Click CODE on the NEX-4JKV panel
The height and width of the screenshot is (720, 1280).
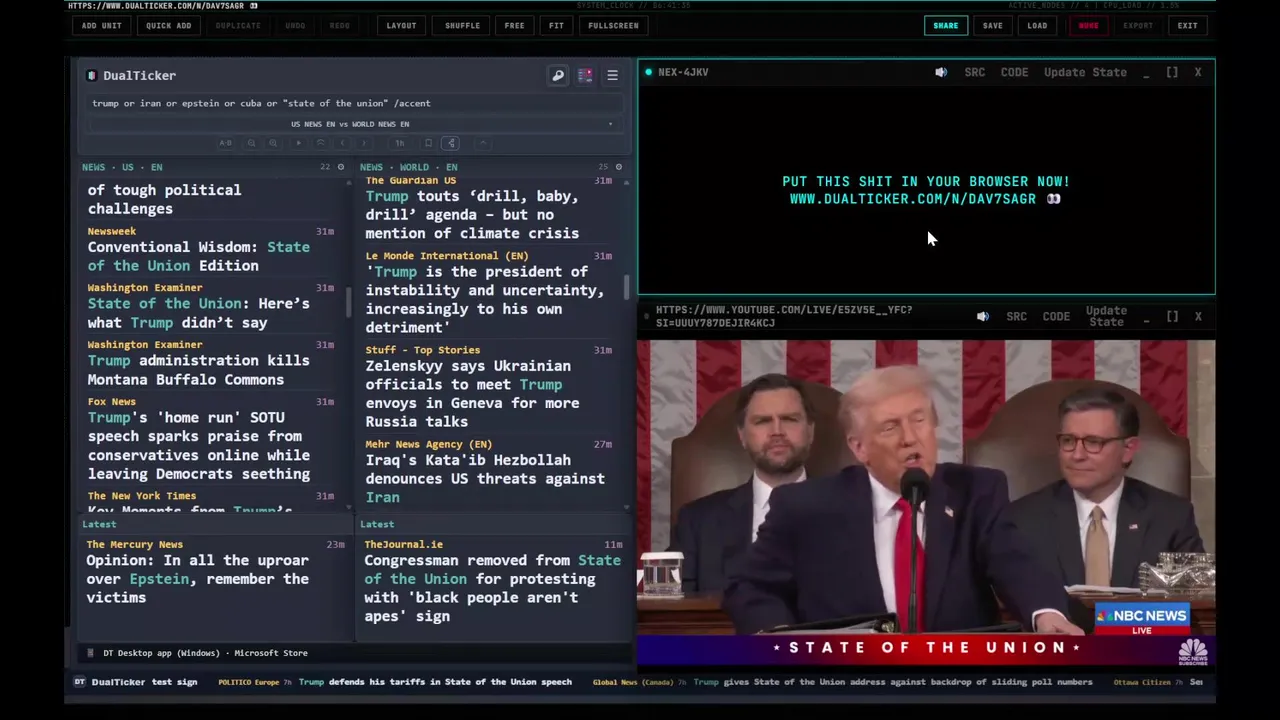click(x=1014, y=72)
